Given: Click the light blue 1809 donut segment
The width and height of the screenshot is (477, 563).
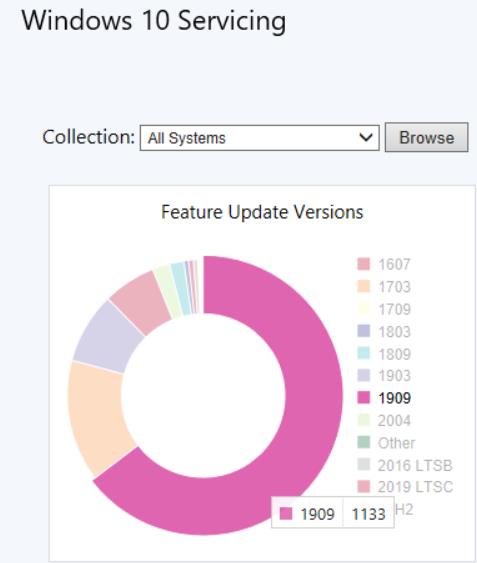Looking at the screenshot, I should tap(181, 289).
